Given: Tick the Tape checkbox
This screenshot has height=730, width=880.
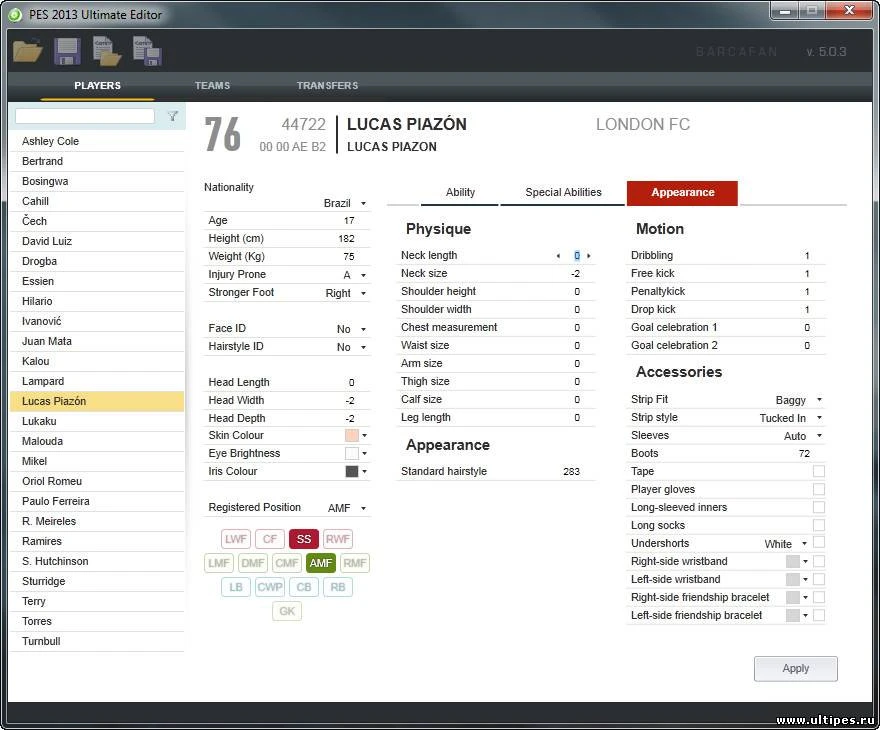Looking at the screenshot, I should 817,471.
